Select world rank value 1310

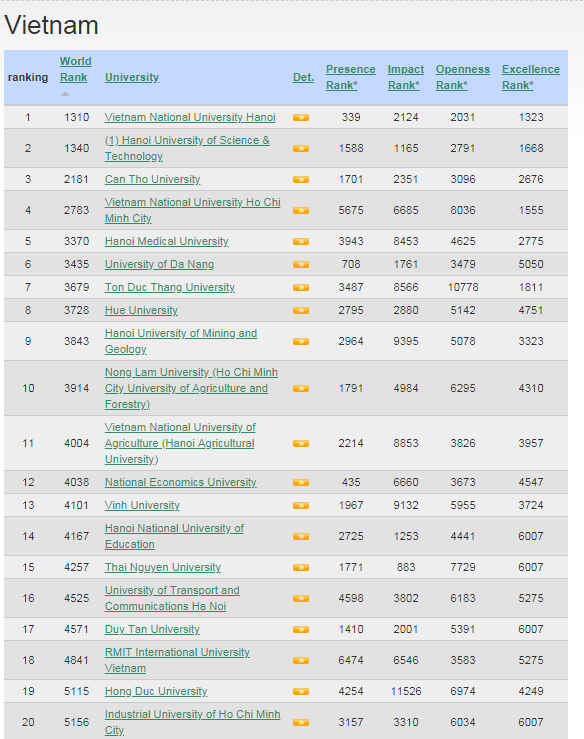[76, 117]
